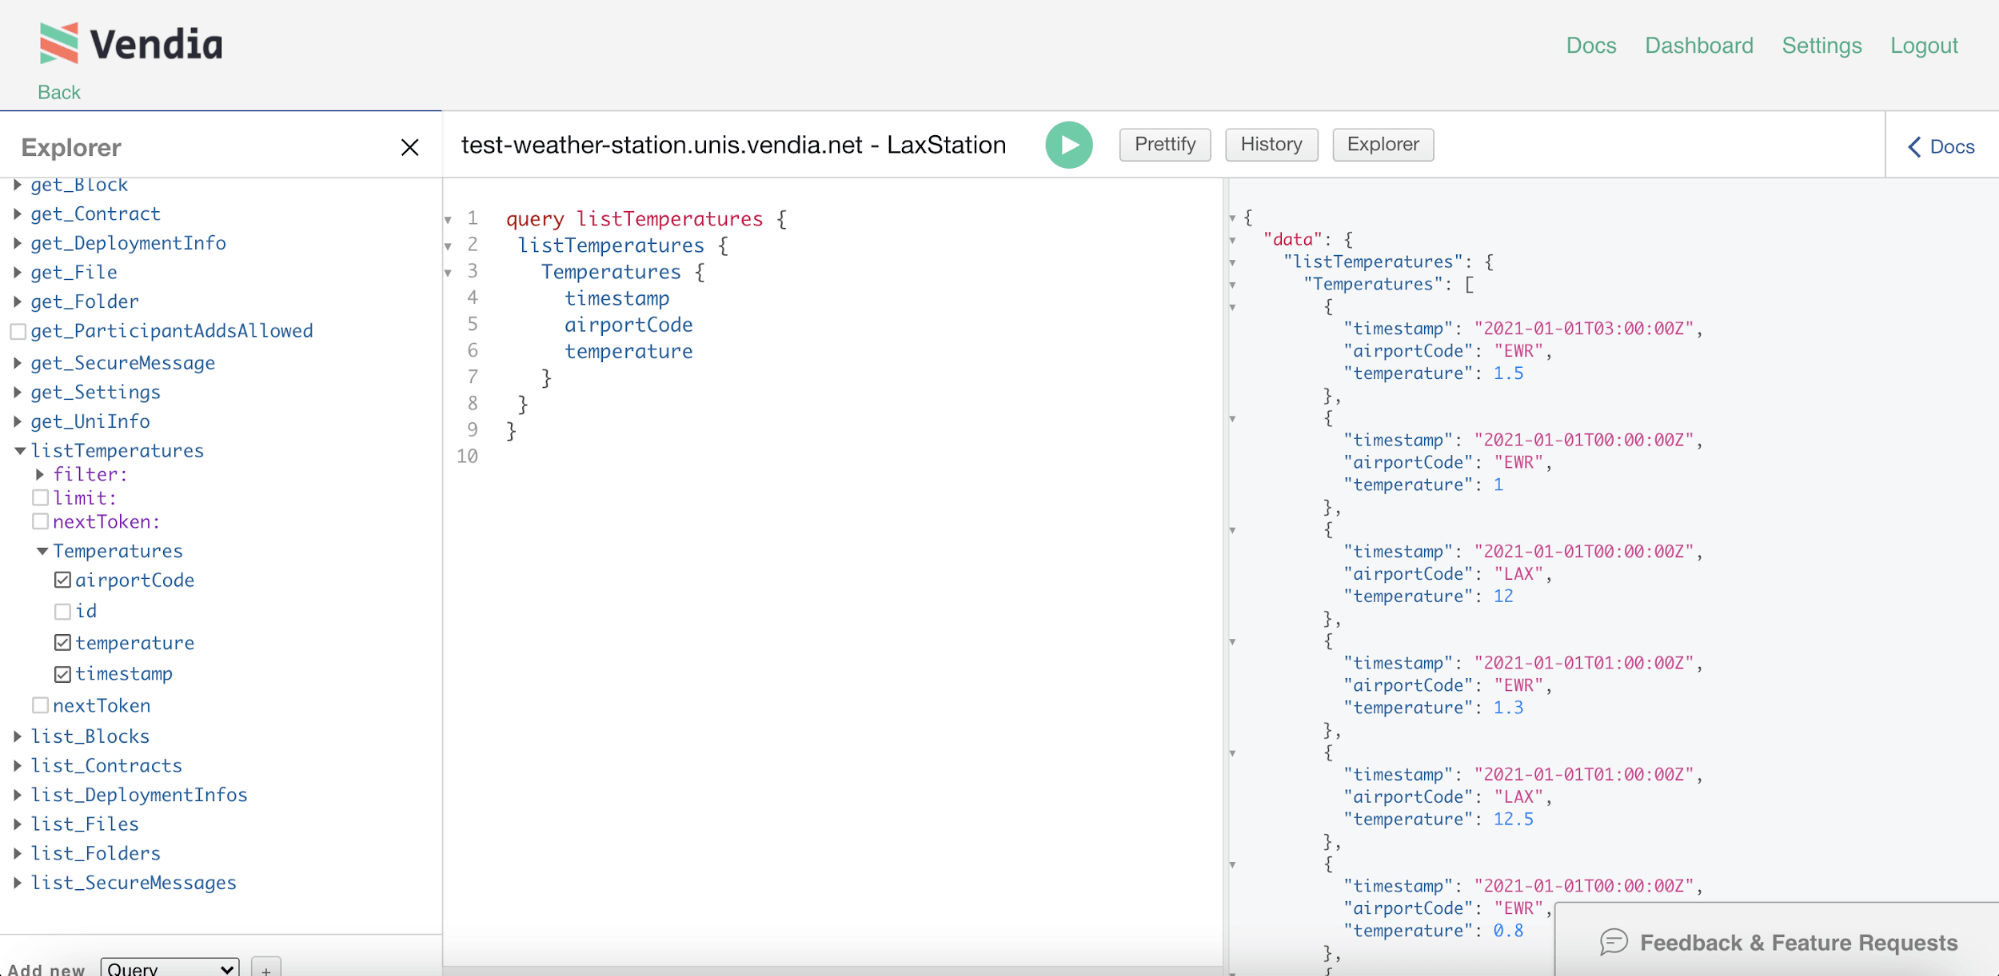Check the nextToken field under Temperatures
The width and height of the screenshot is (1999, 976).
(41, 705)
